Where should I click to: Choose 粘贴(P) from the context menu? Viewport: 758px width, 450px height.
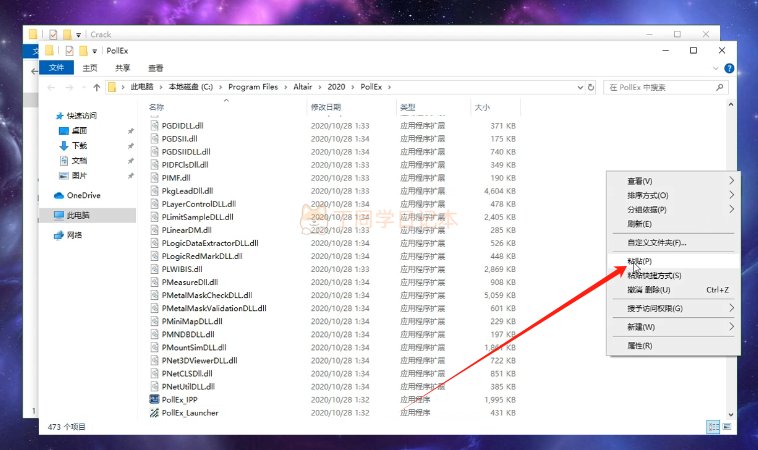point(673,261)
